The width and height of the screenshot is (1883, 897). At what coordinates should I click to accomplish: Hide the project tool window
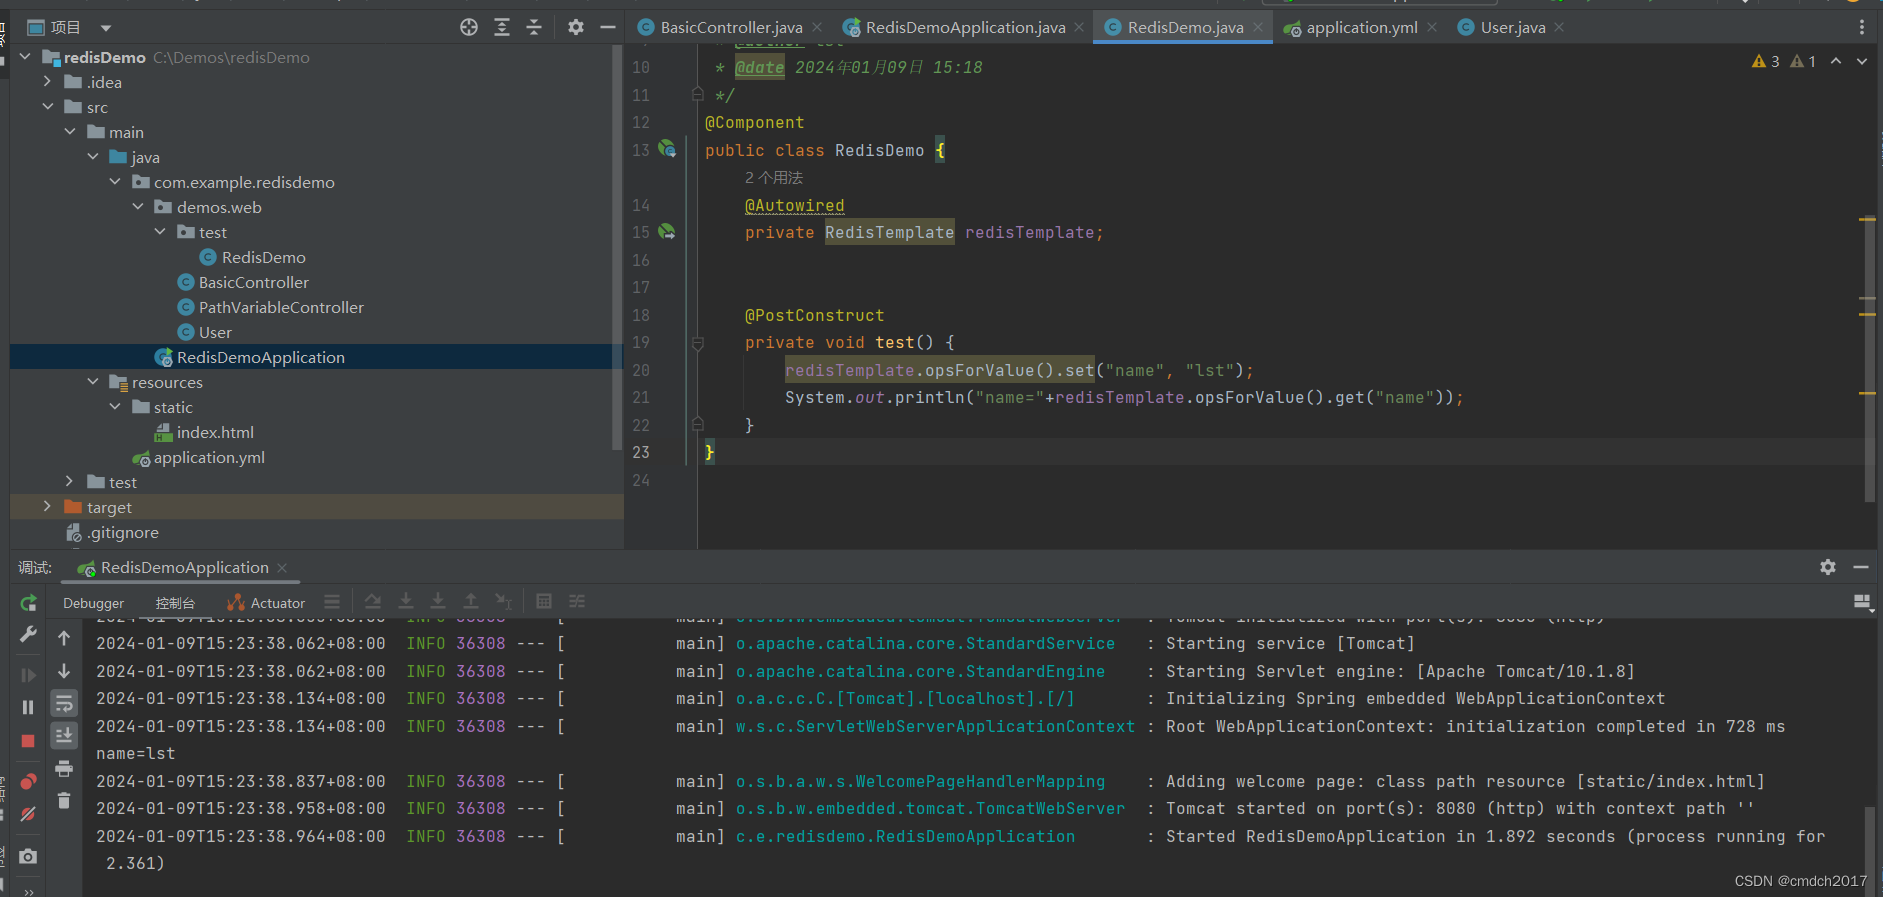(607, 27)
